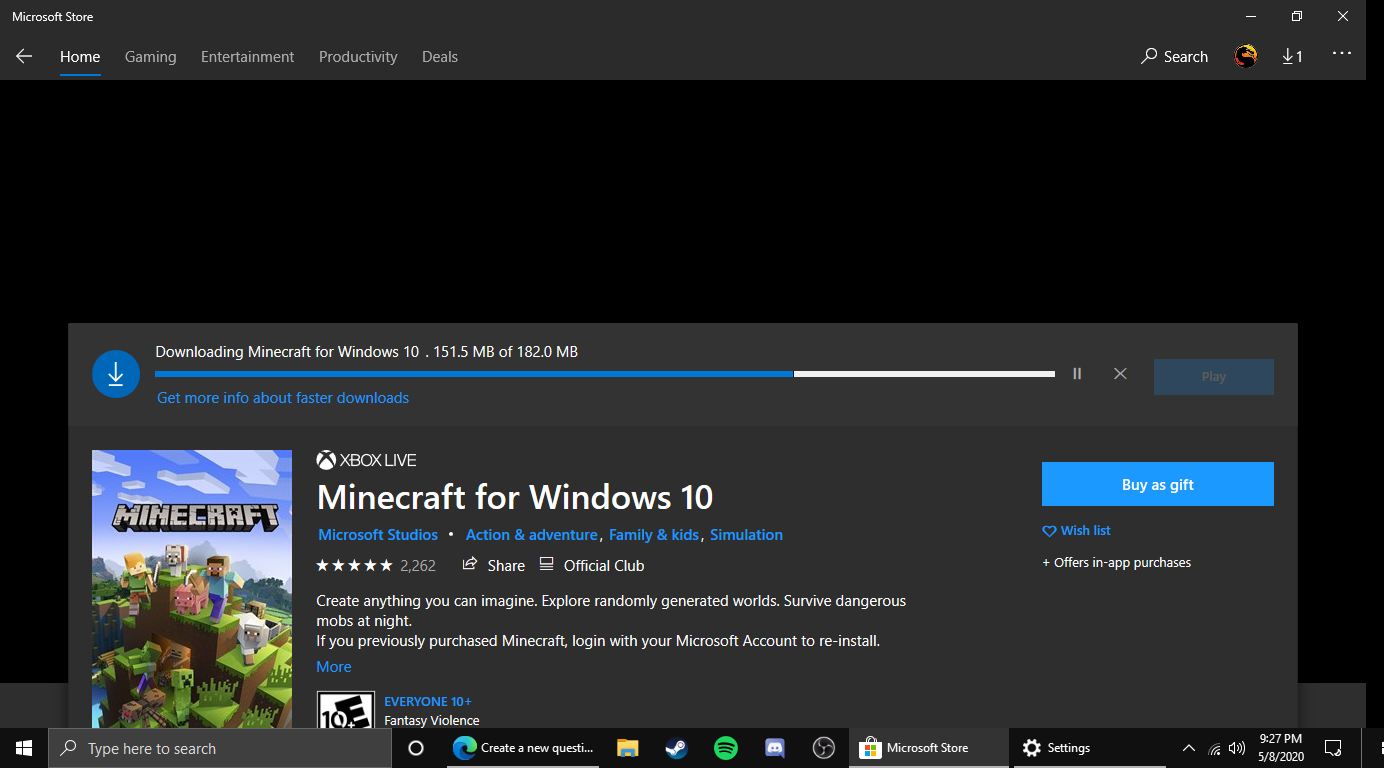Click the blue circular download icon
Image resolution: width=1384 pixels, height=768 pixels.
116,374
